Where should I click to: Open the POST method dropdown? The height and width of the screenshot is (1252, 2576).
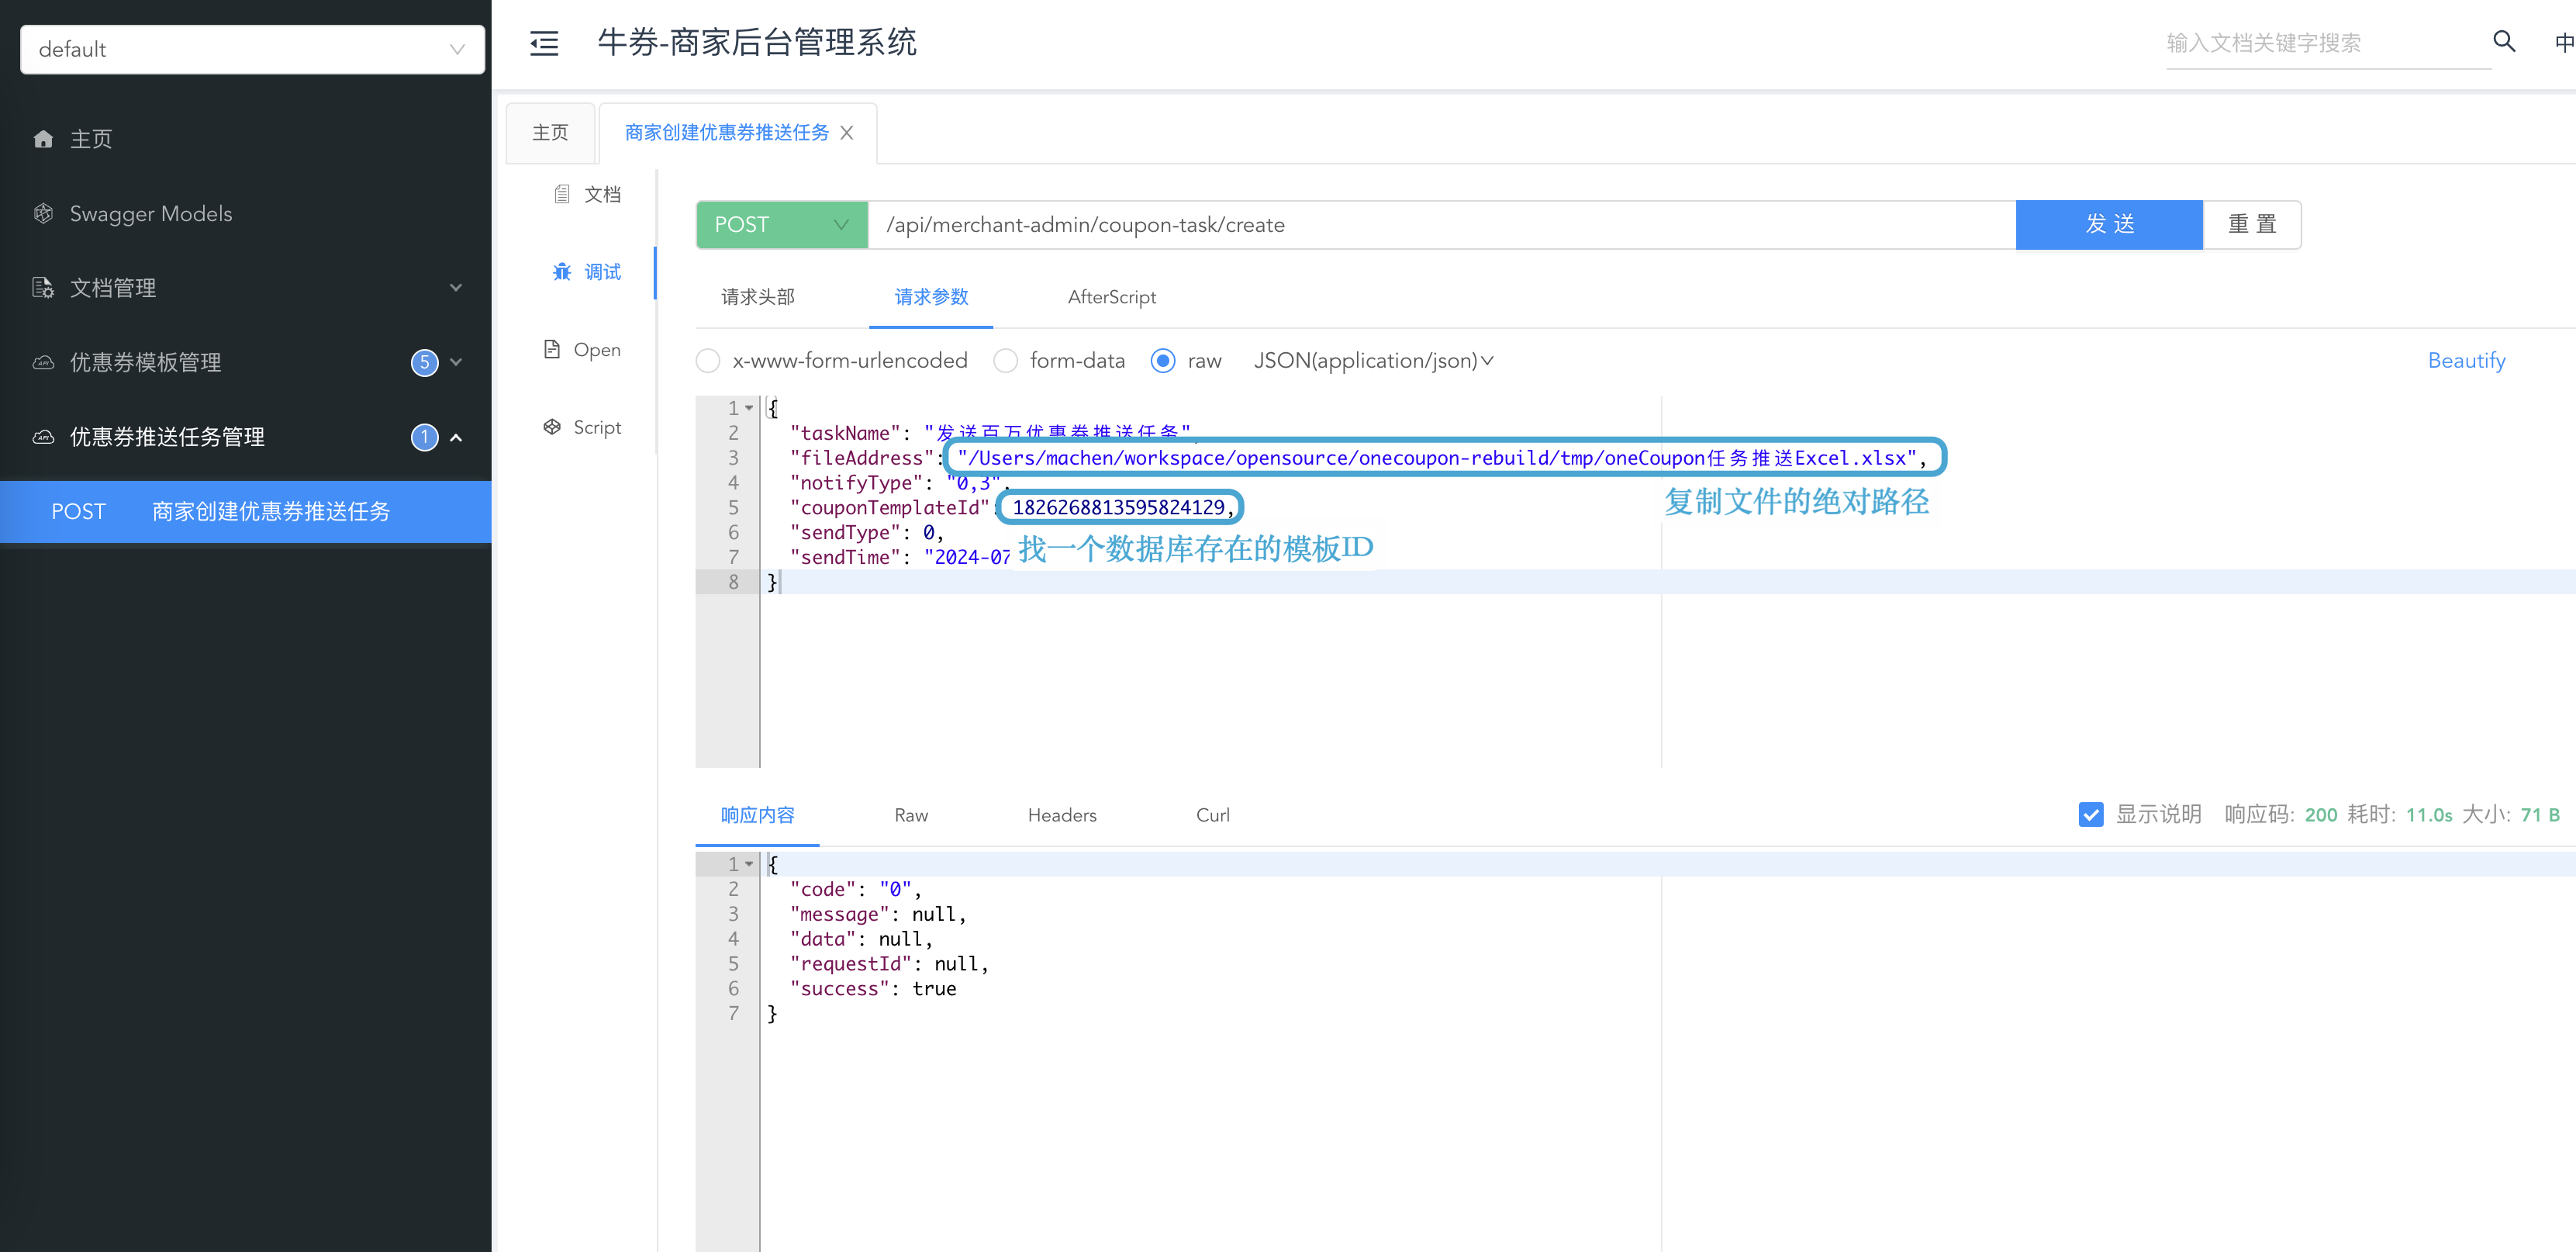(x=781, y=225)
